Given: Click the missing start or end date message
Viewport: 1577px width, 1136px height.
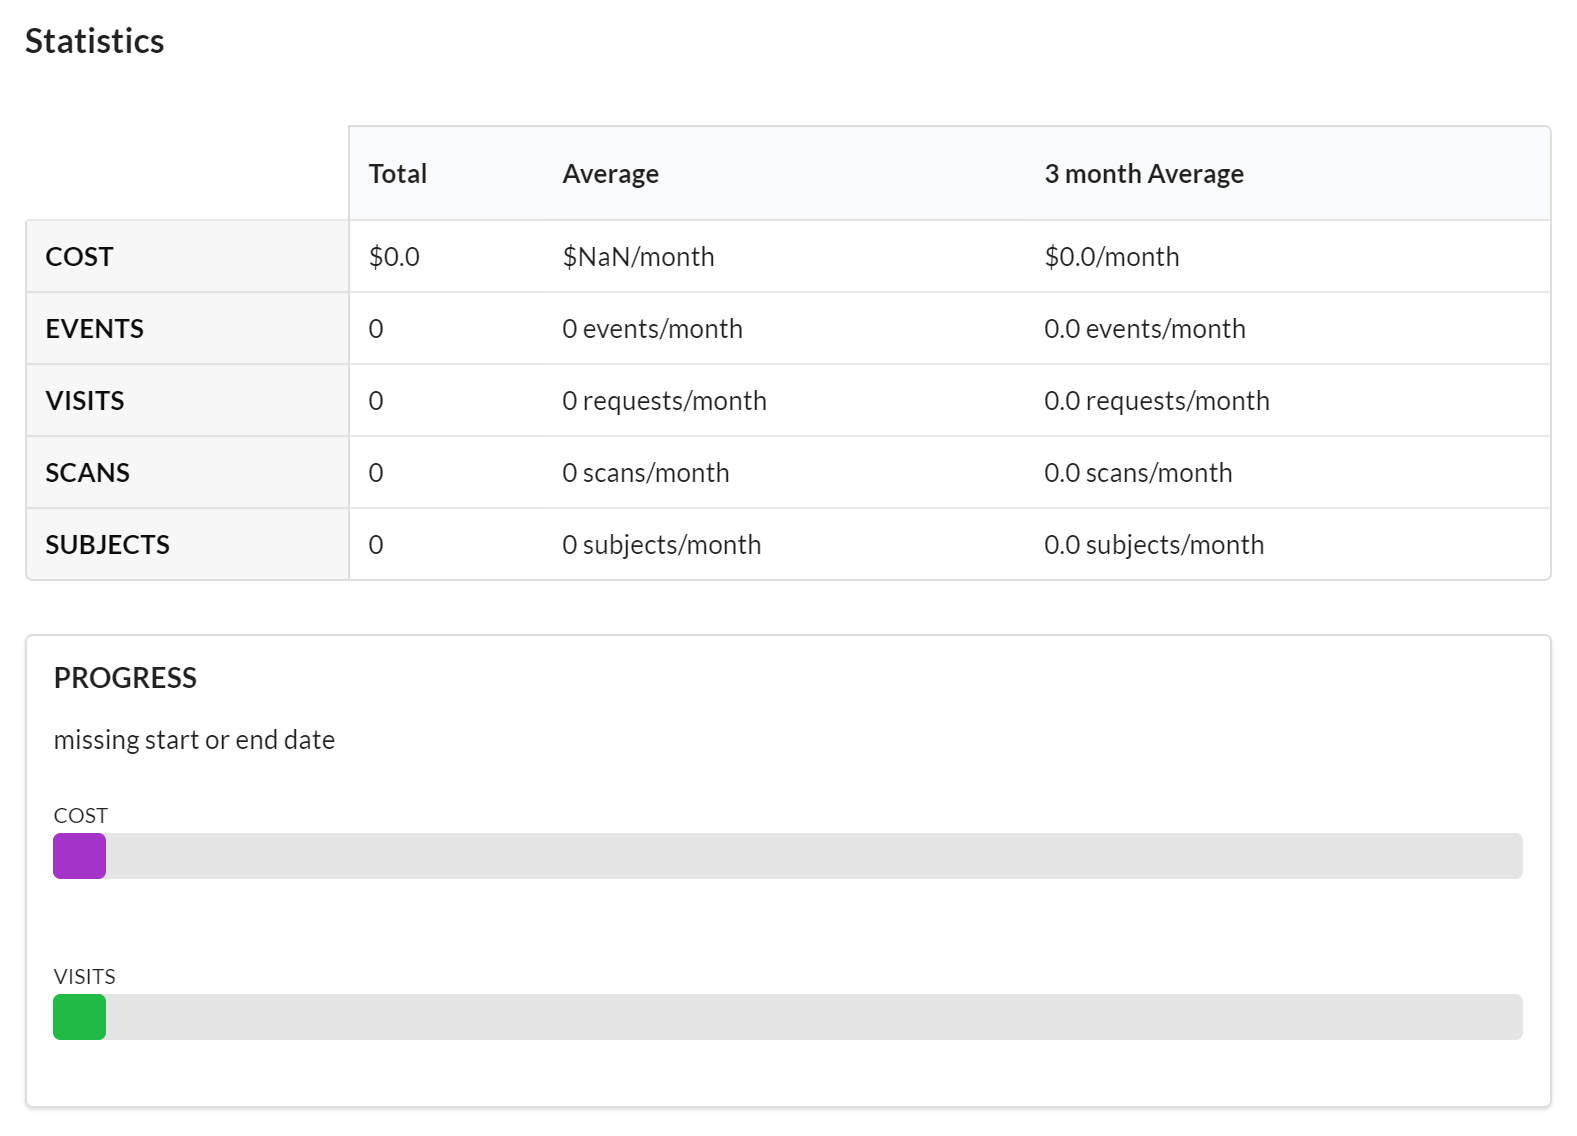Looking at the screenshot, I should pos(194,740).
